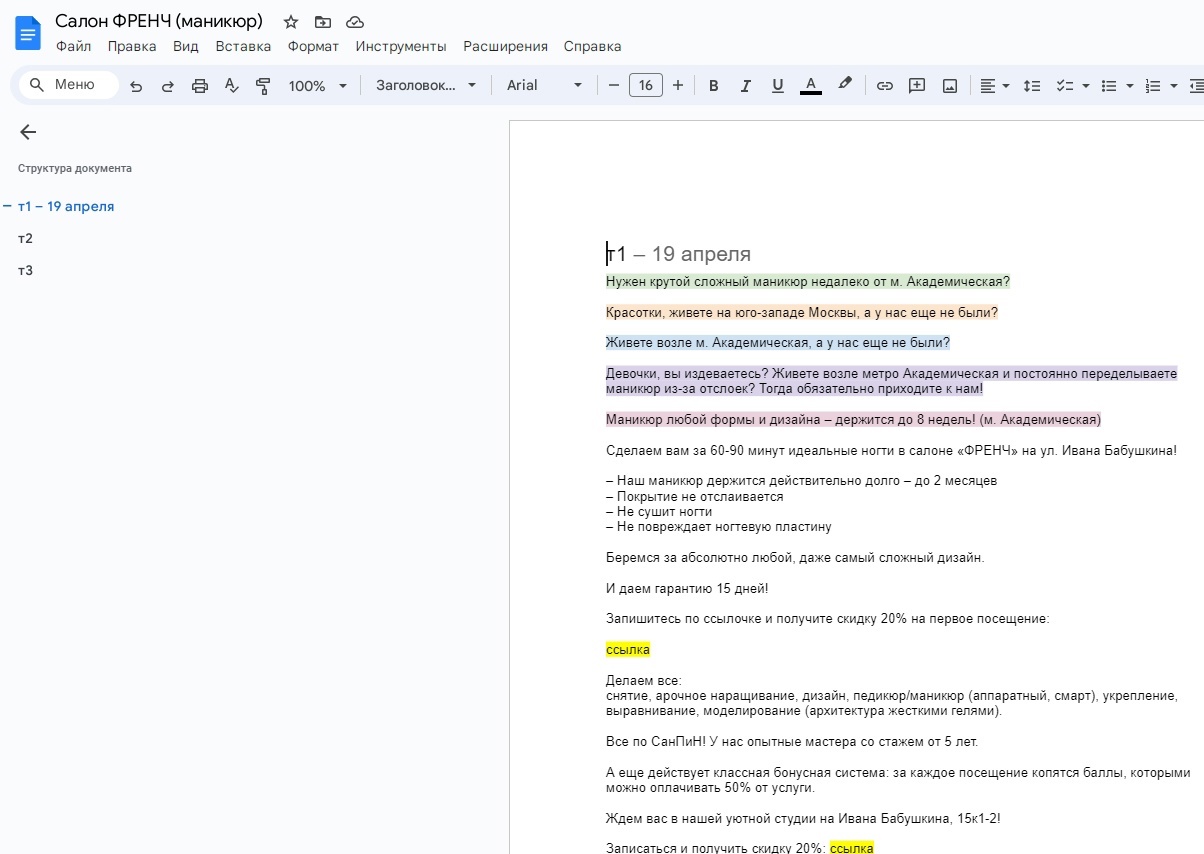
Task: Open the 100% zoom dropdown
Action: point(317,86)
